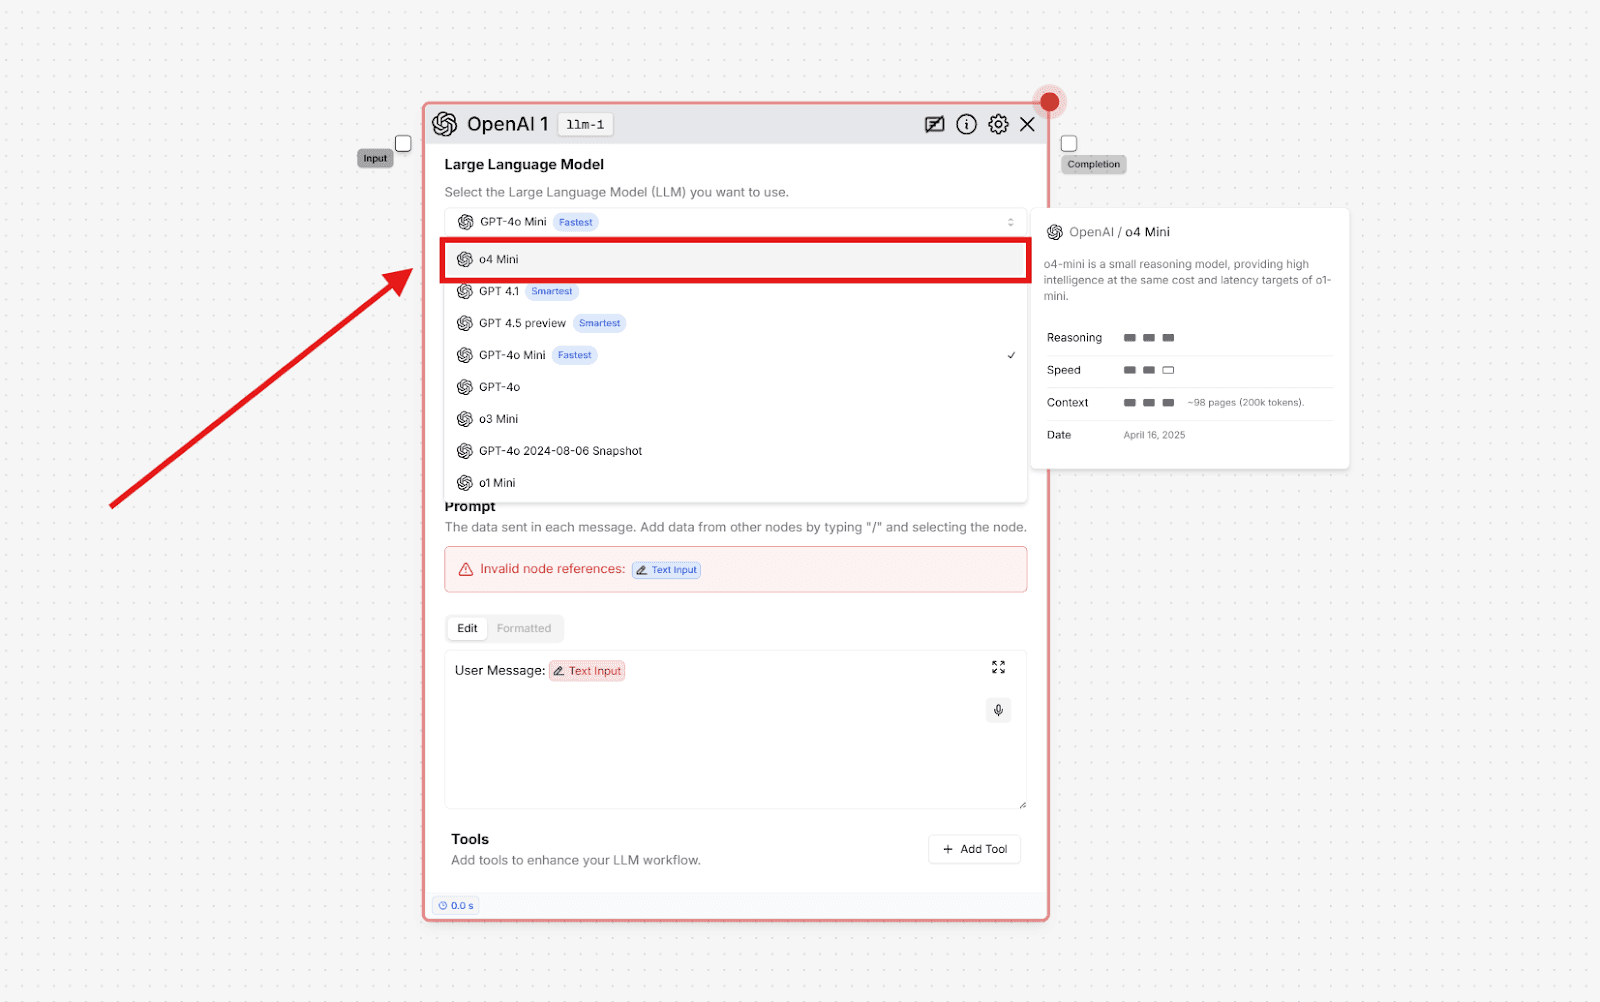
Task: Close the OpenAI 1 node panel
Action: point(1027,124)
